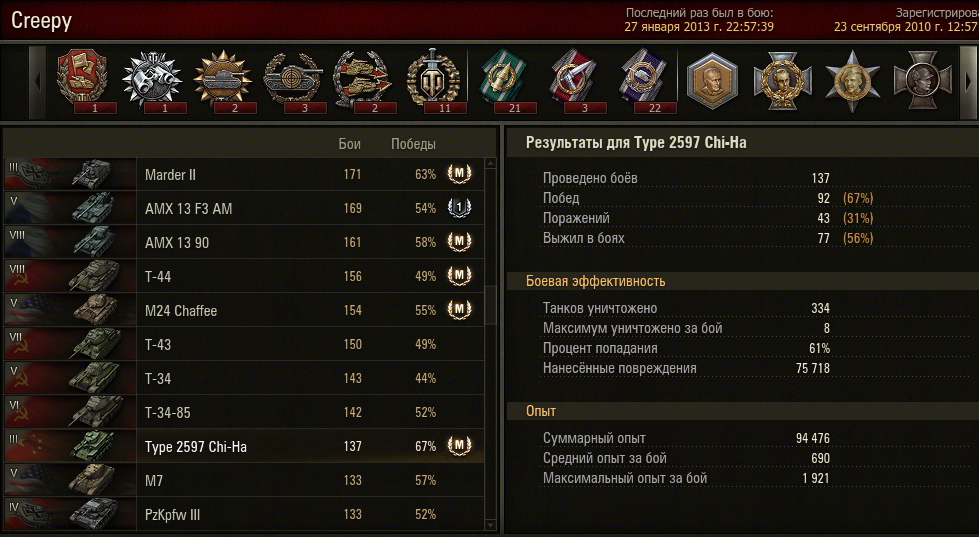Select the sniper crosshair tank medal

(x=292, y=79)
